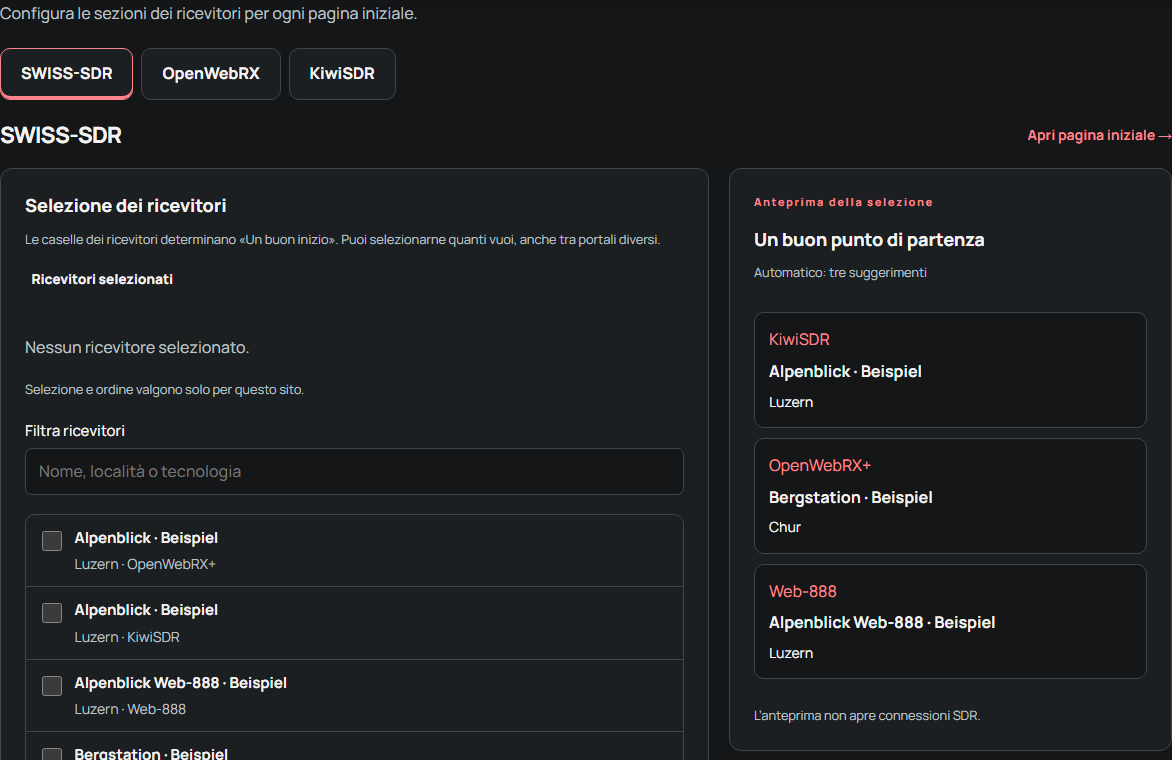Viewport: 1172px width, 760px height.
Task: Click the 'Un buon punto di partenza' heading
Action: pyautogui.click(x=869, y=240)
